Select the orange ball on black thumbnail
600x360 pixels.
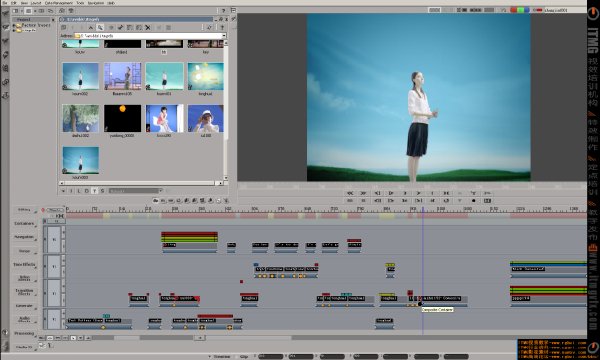tap(122, 118)
